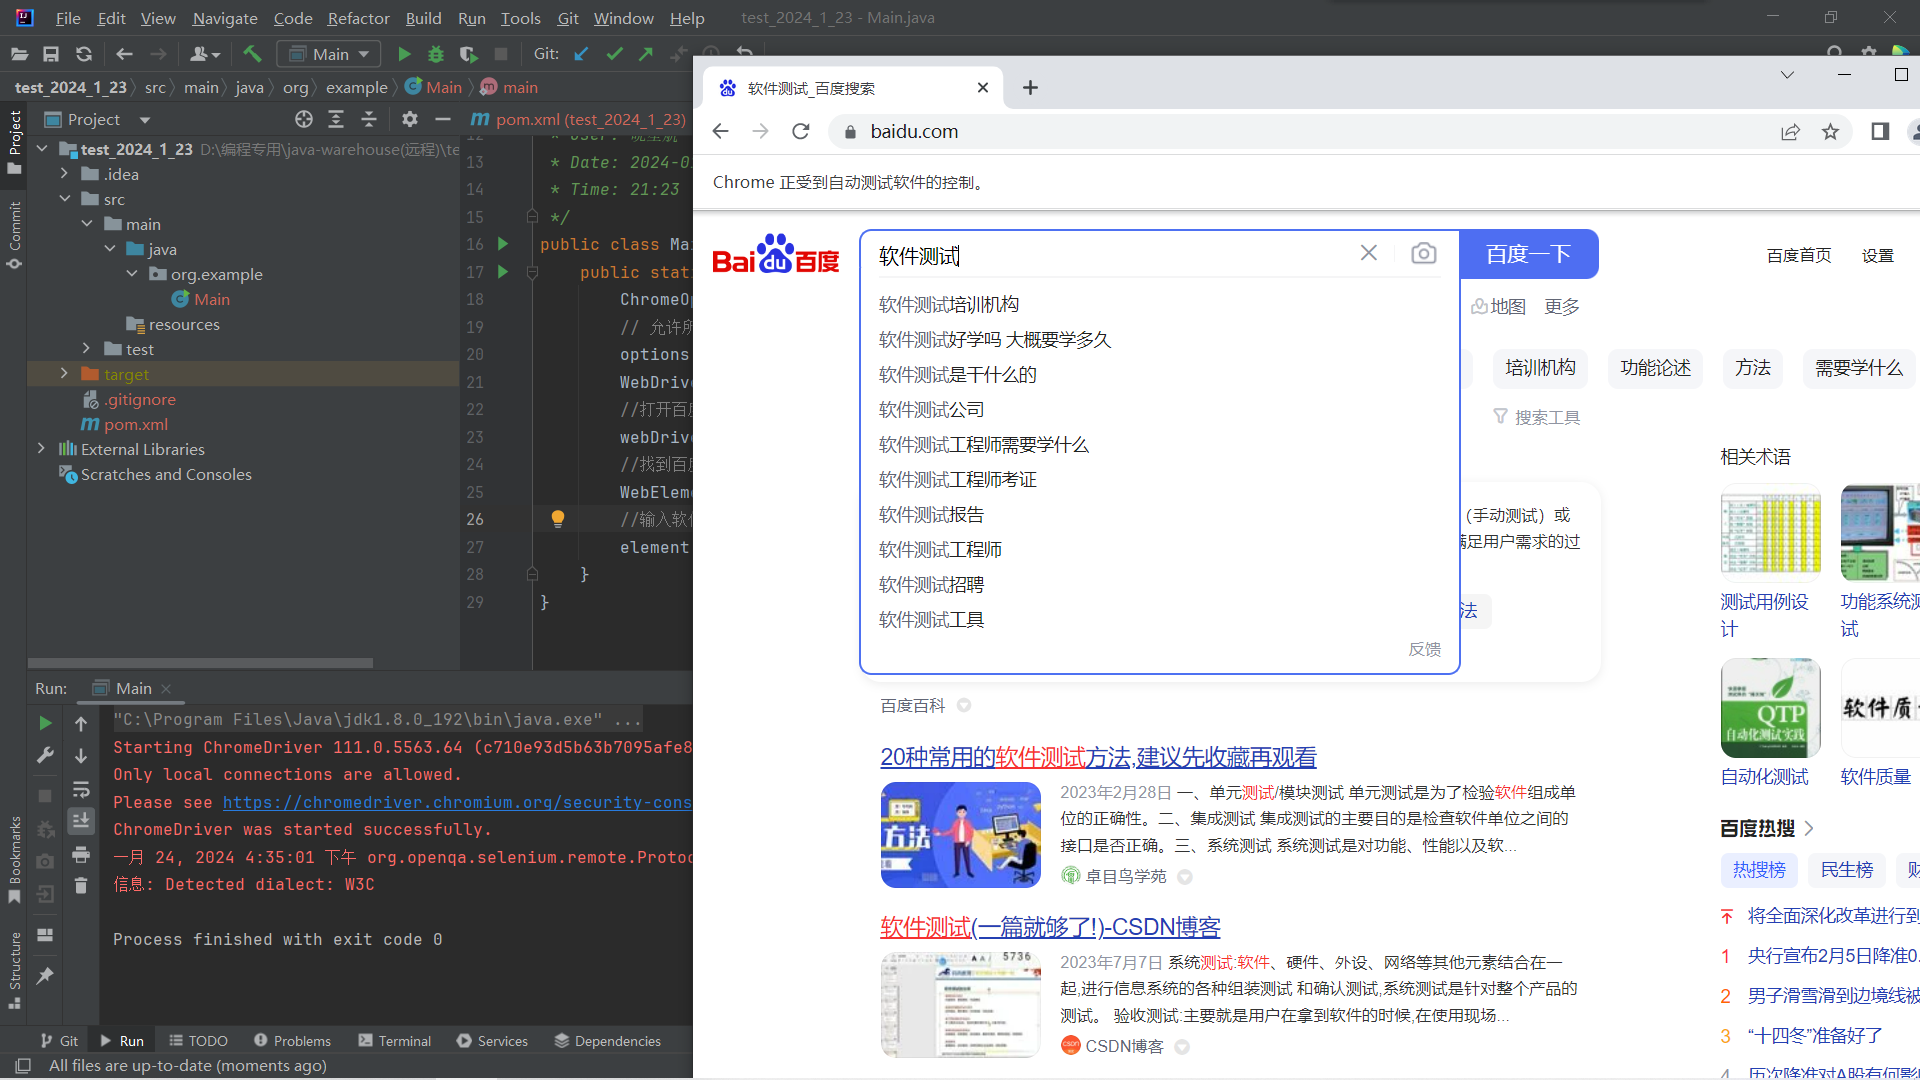Image resolution: width=1920 pixels, height=1080 pixels.
Task: Toggle bookmark star in Chrome address bar
Action: pyautogui.click(x=1830, y=131)
